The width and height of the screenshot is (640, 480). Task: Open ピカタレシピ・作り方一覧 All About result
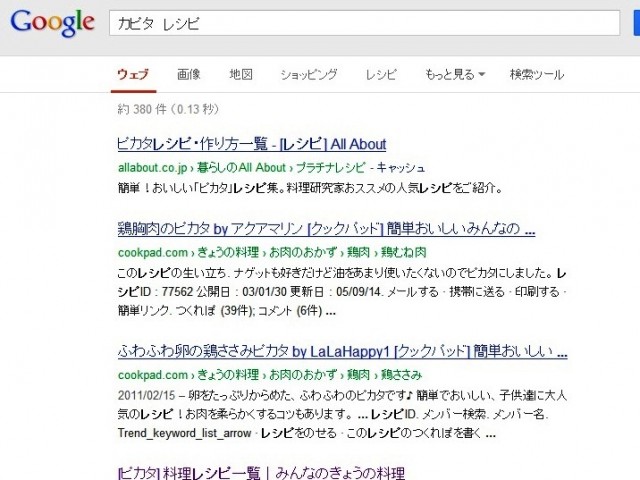pyautogui.click(x=251, y=144)
